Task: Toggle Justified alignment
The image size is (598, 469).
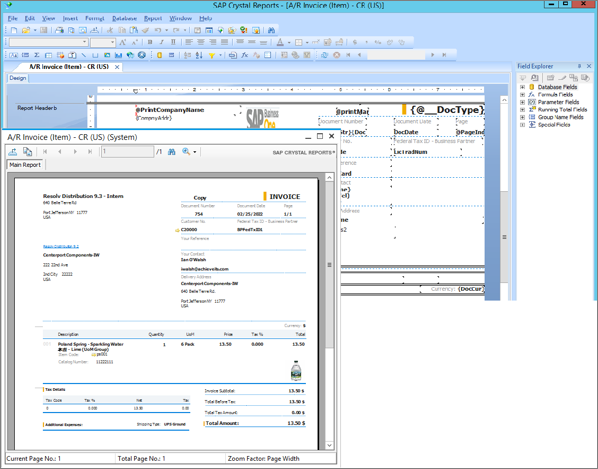Action: coord(224,42)
